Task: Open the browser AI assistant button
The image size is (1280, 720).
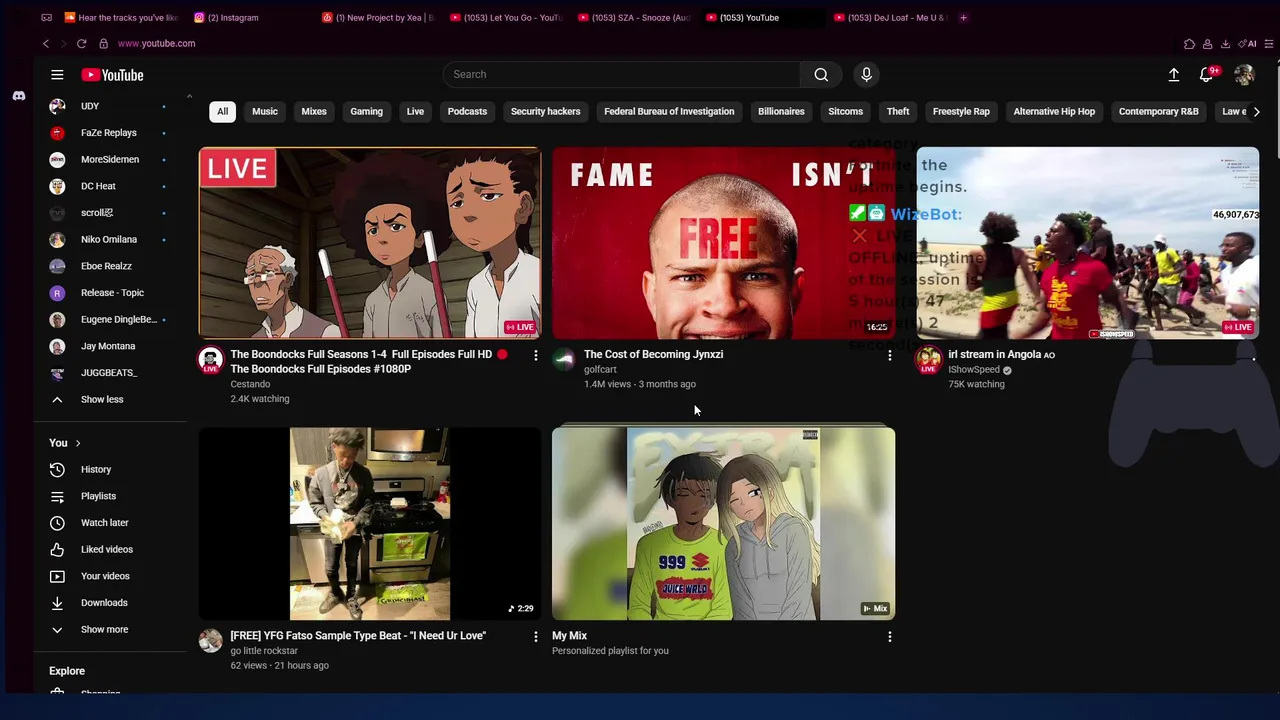Action: click(x=1248, y=44)
